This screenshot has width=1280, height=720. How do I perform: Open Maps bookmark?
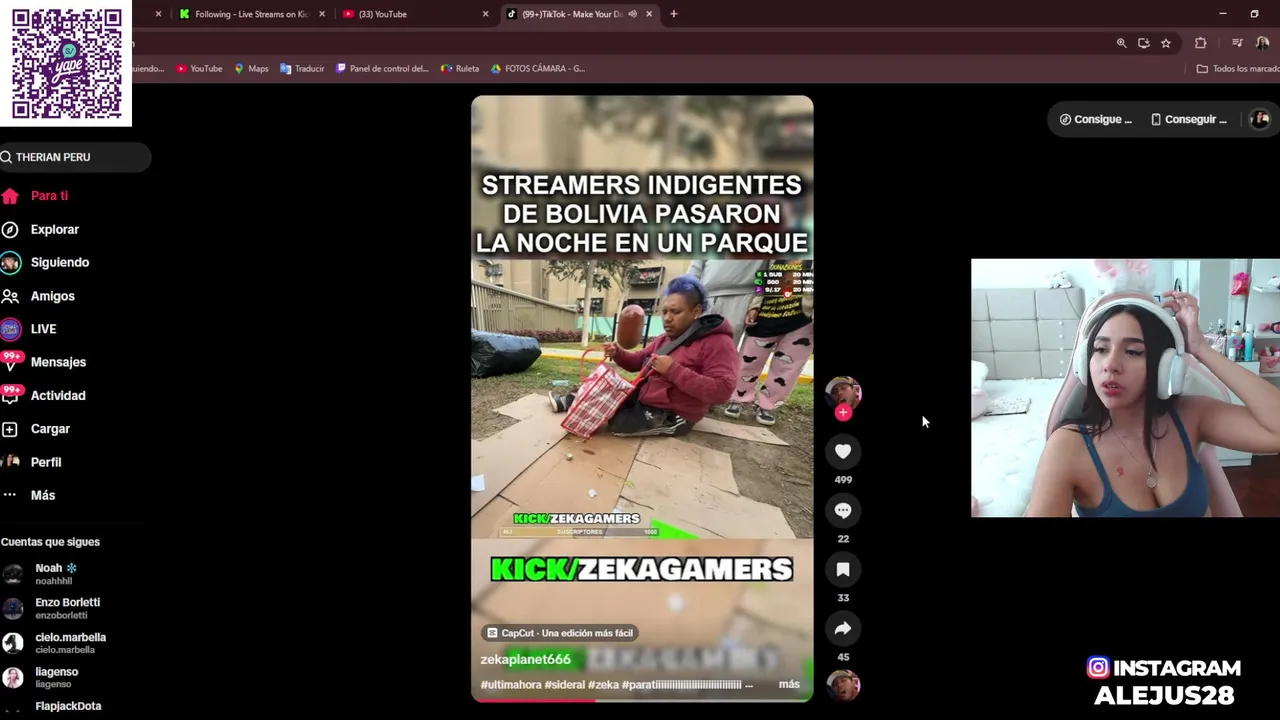click(x=251, y=69)
